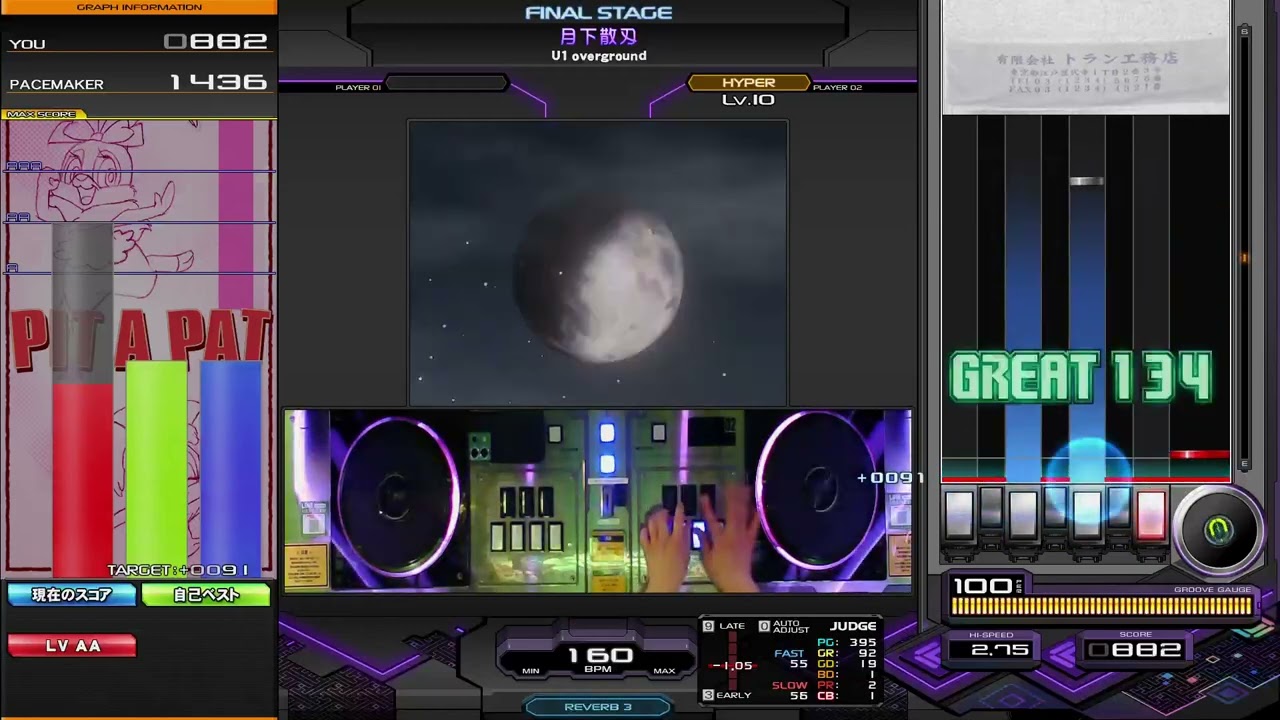Select the 現在のスコア label button
1280x720 pixels.
(72, 595)
